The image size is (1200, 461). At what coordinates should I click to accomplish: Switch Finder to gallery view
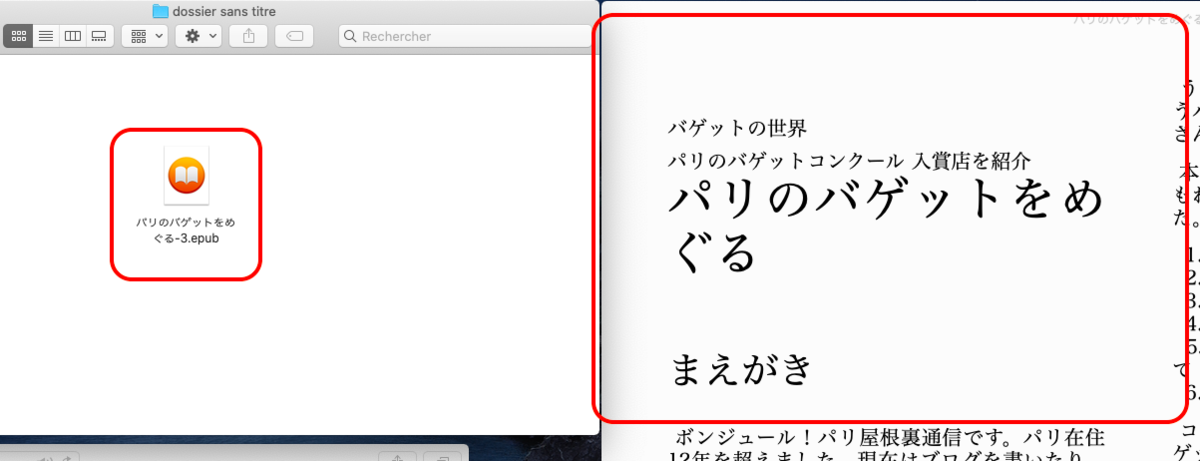pos(99,35)
